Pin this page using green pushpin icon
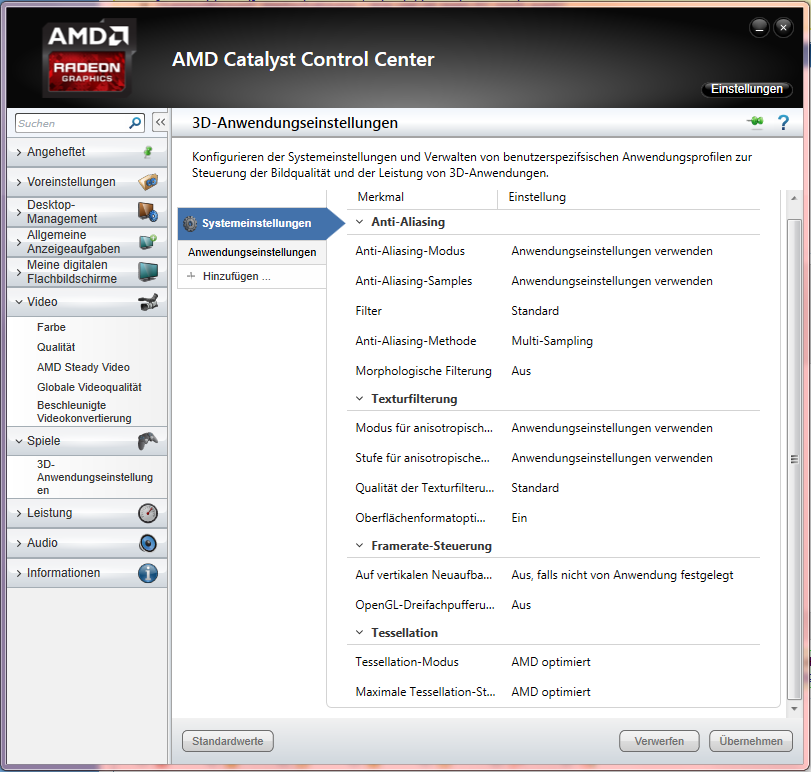811x772 pixels. click(x=755, y=122)
